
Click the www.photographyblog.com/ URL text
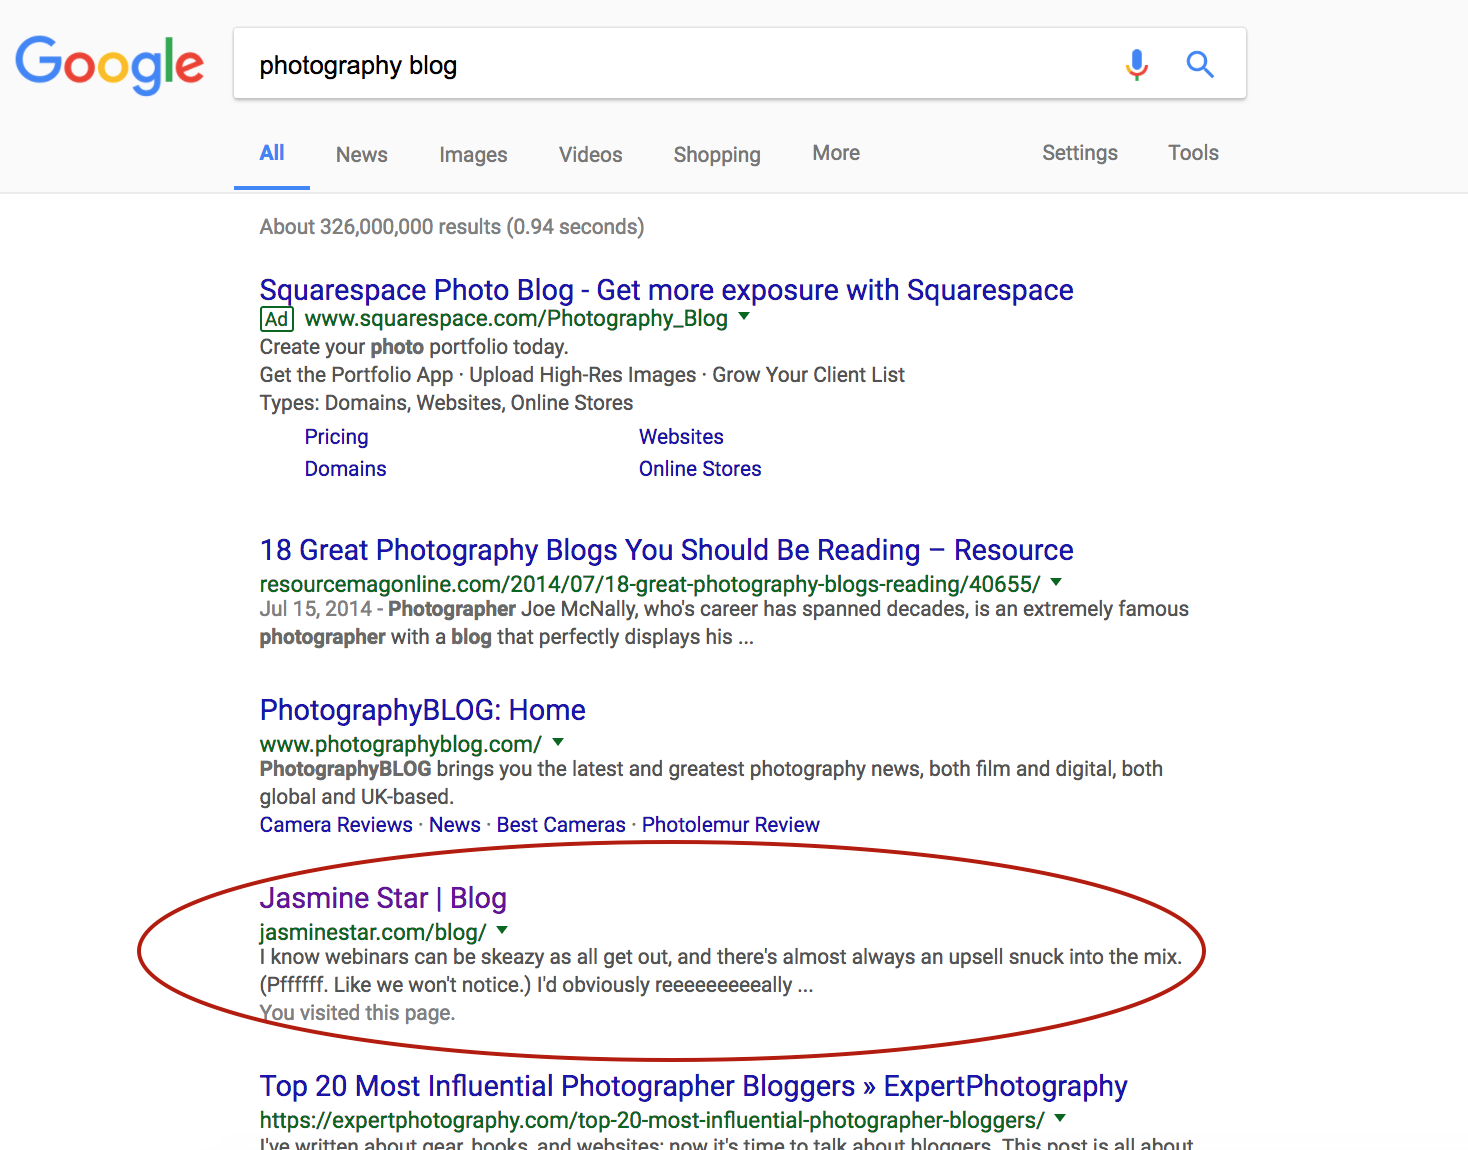coord(400,744)
